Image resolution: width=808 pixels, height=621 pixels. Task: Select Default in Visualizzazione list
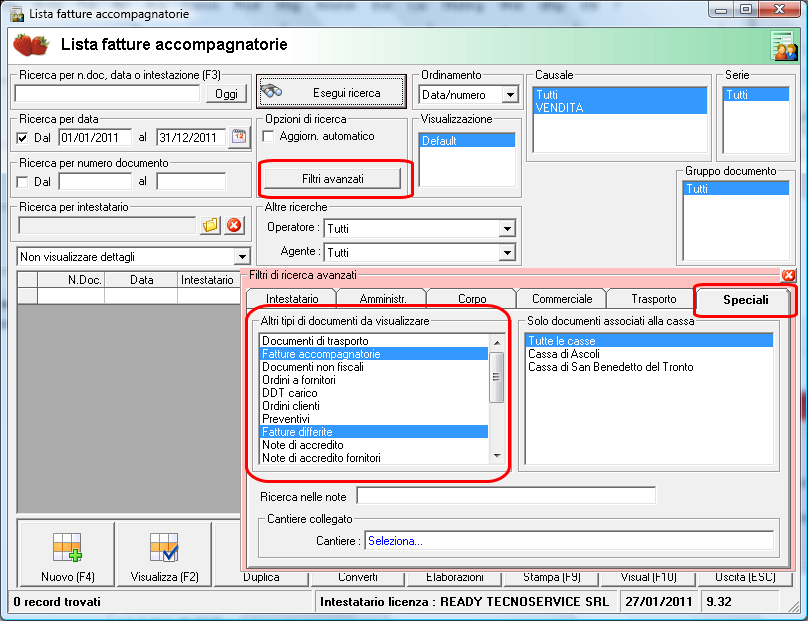(x=467, y=141)
